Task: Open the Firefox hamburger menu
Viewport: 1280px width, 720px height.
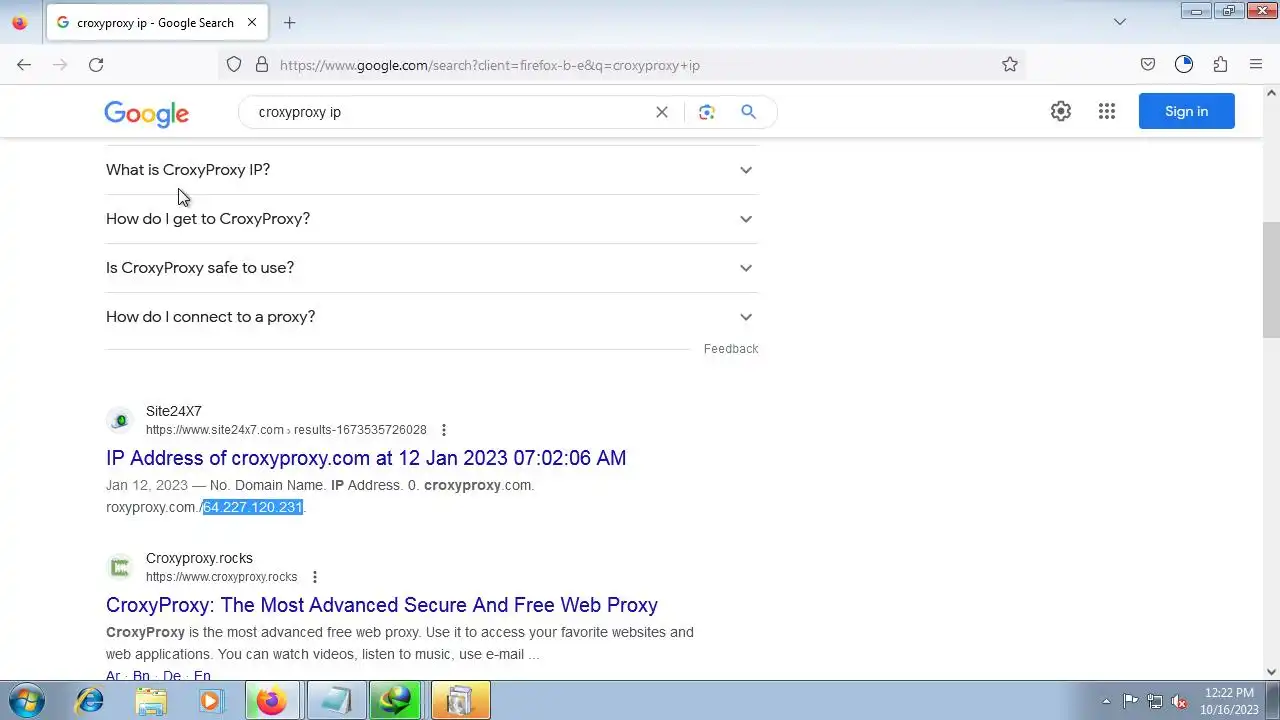Action: coord(1256,65)
